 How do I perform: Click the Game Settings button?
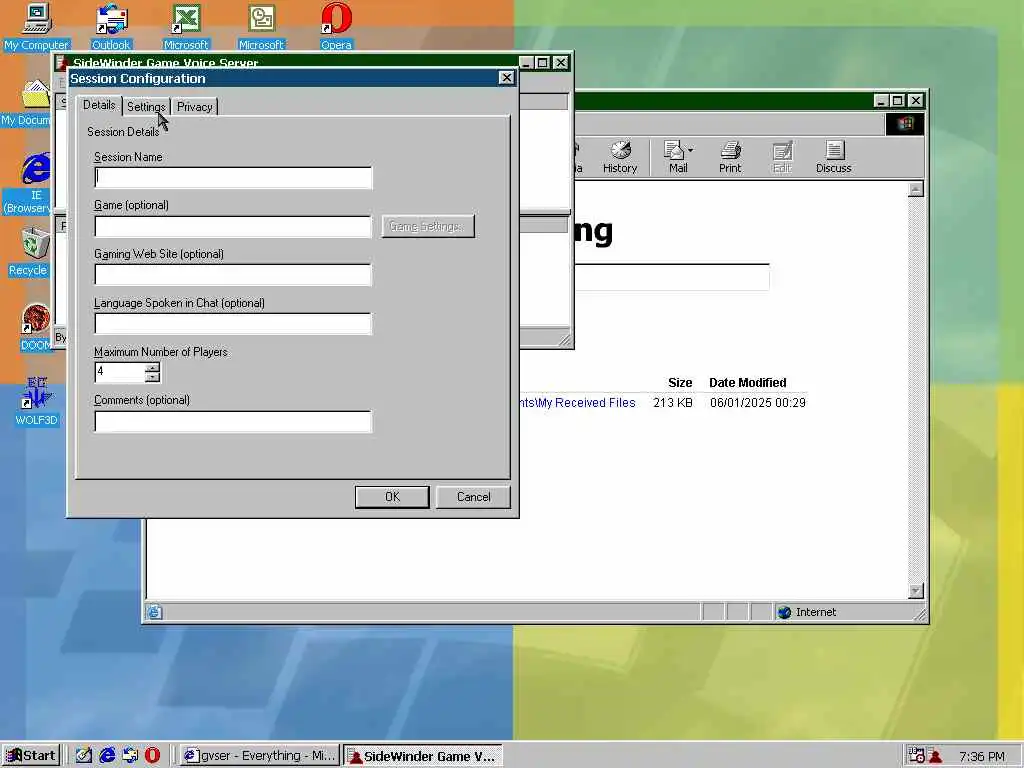coord(428,226)
